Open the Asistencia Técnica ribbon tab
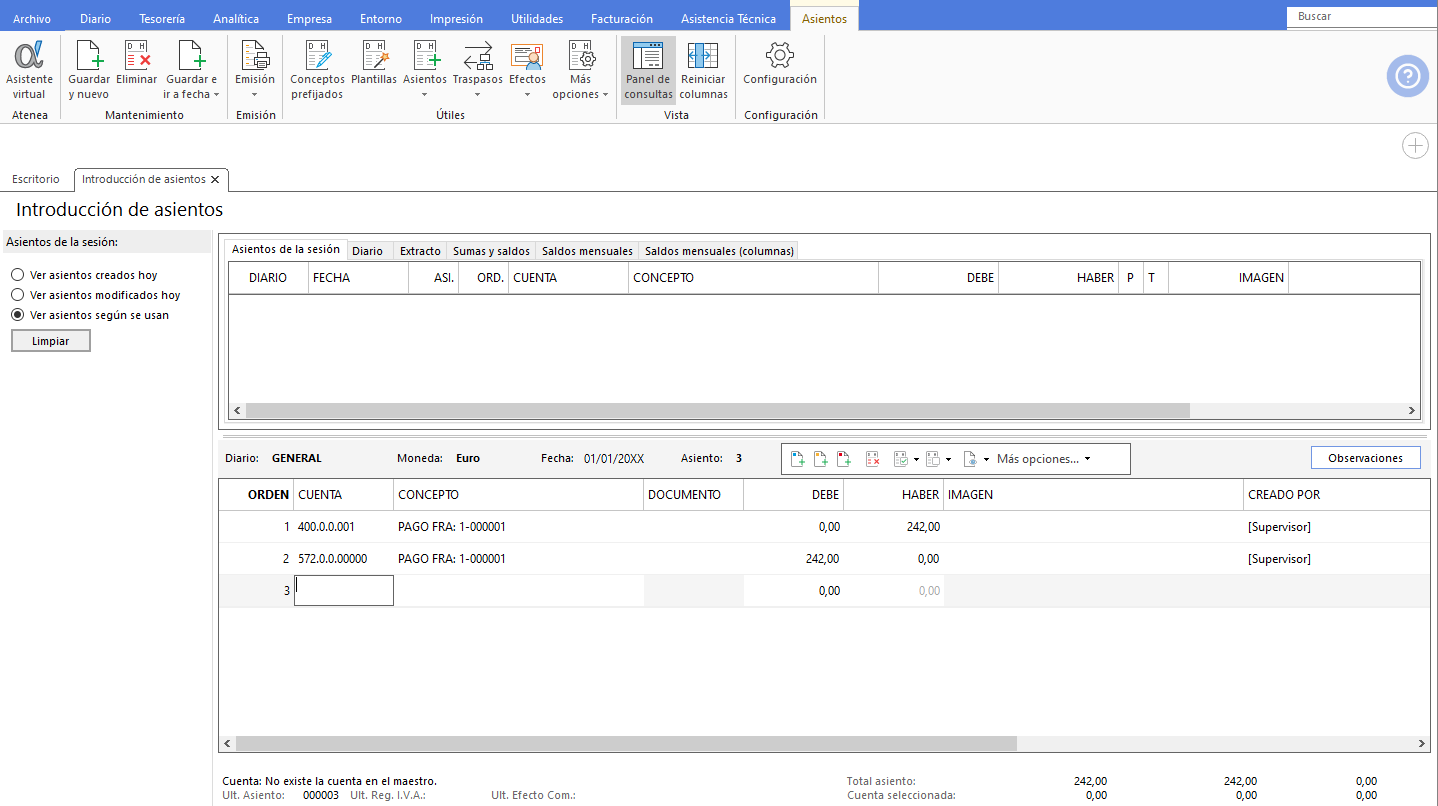Viewport: 1438px width, 806px height. coord(728,18)
